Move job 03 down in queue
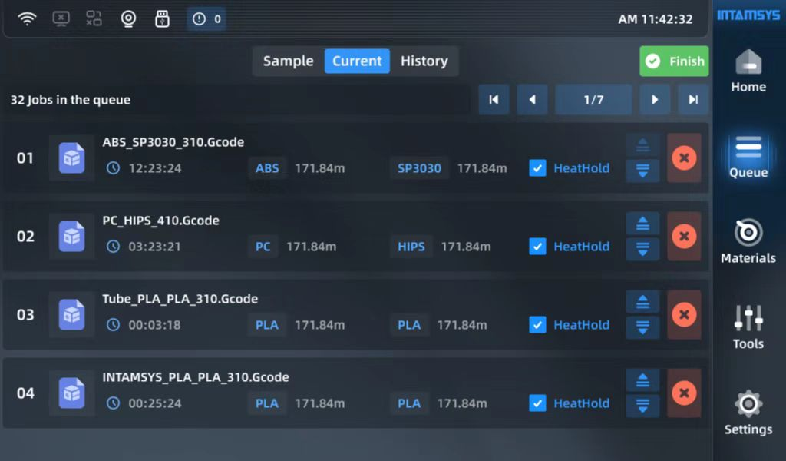The image size is (786, 461). 643,327
